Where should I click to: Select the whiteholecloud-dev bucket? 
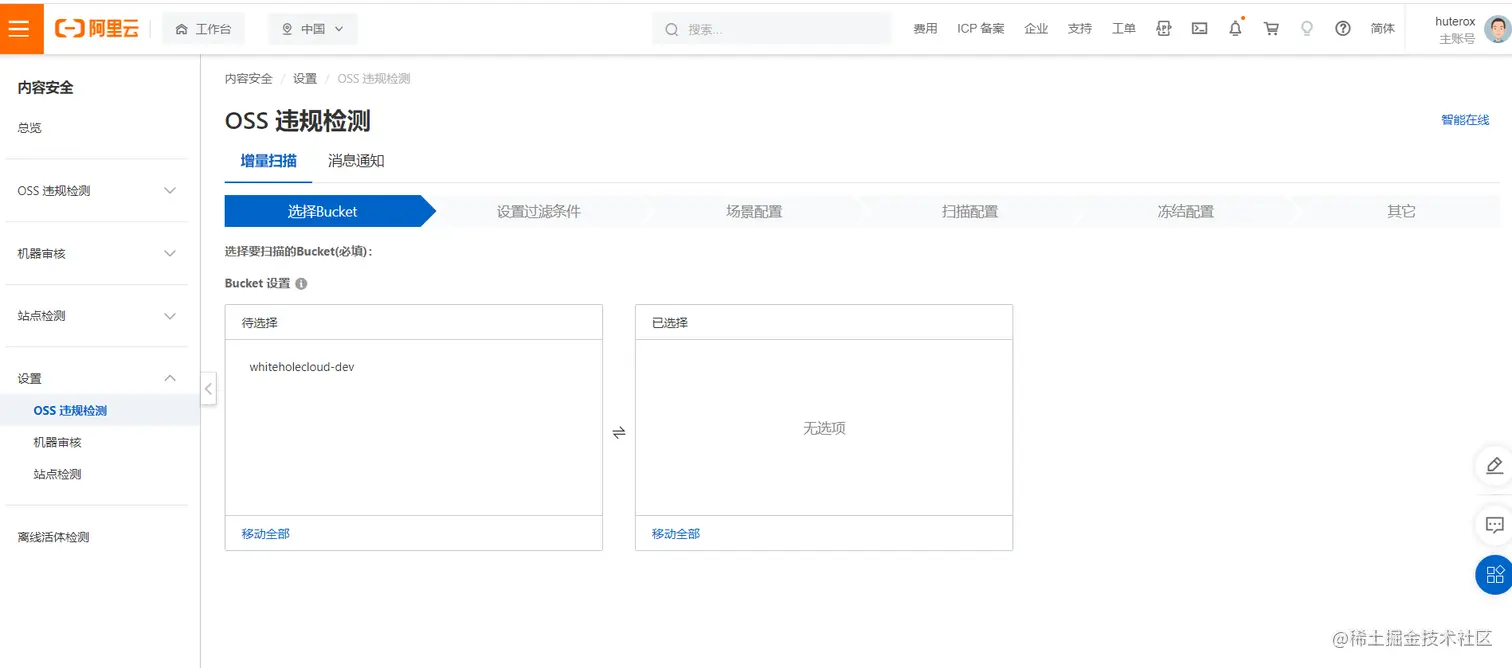(x=301, y=366)
